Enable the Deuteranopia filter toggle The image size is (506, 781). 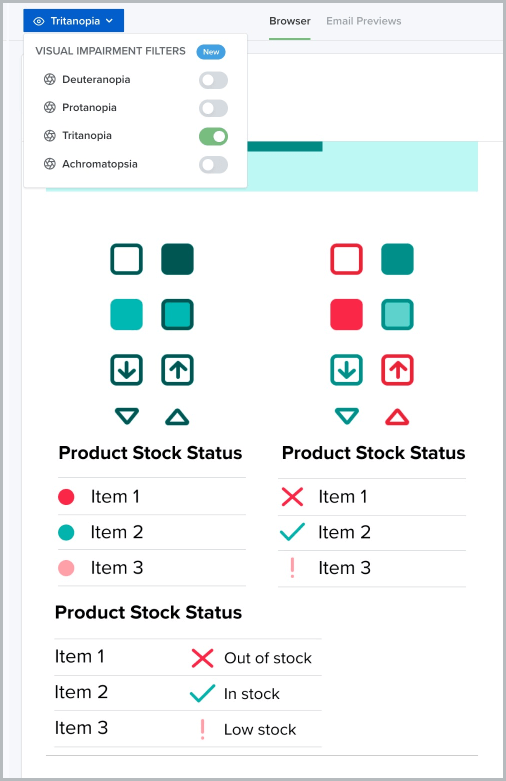(213, 80)
